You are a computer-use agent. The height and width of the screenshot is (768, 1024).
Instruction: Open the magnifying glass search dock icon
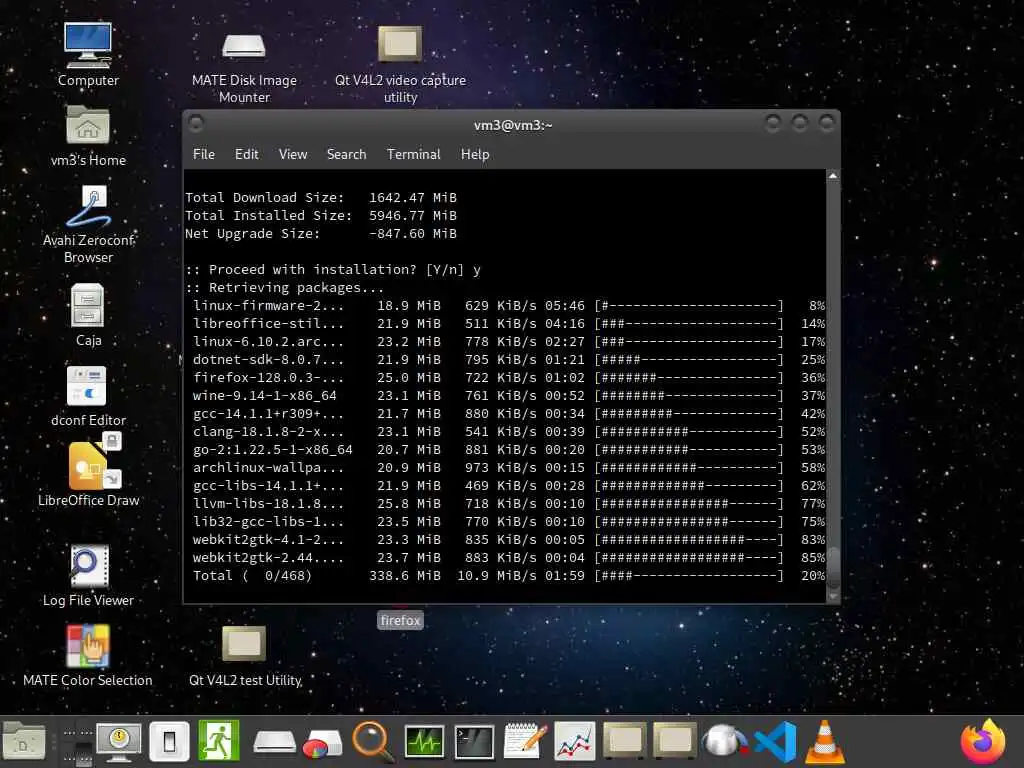pyautogui.click(x=373, y=741)
